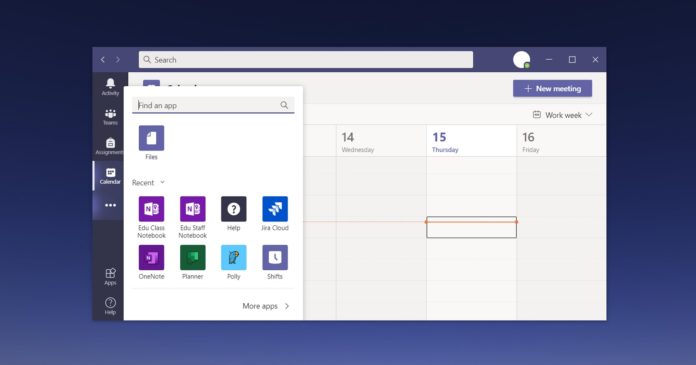Select the 16 Friday column header
The image size is (696, 365).
[x=562, y=141]
